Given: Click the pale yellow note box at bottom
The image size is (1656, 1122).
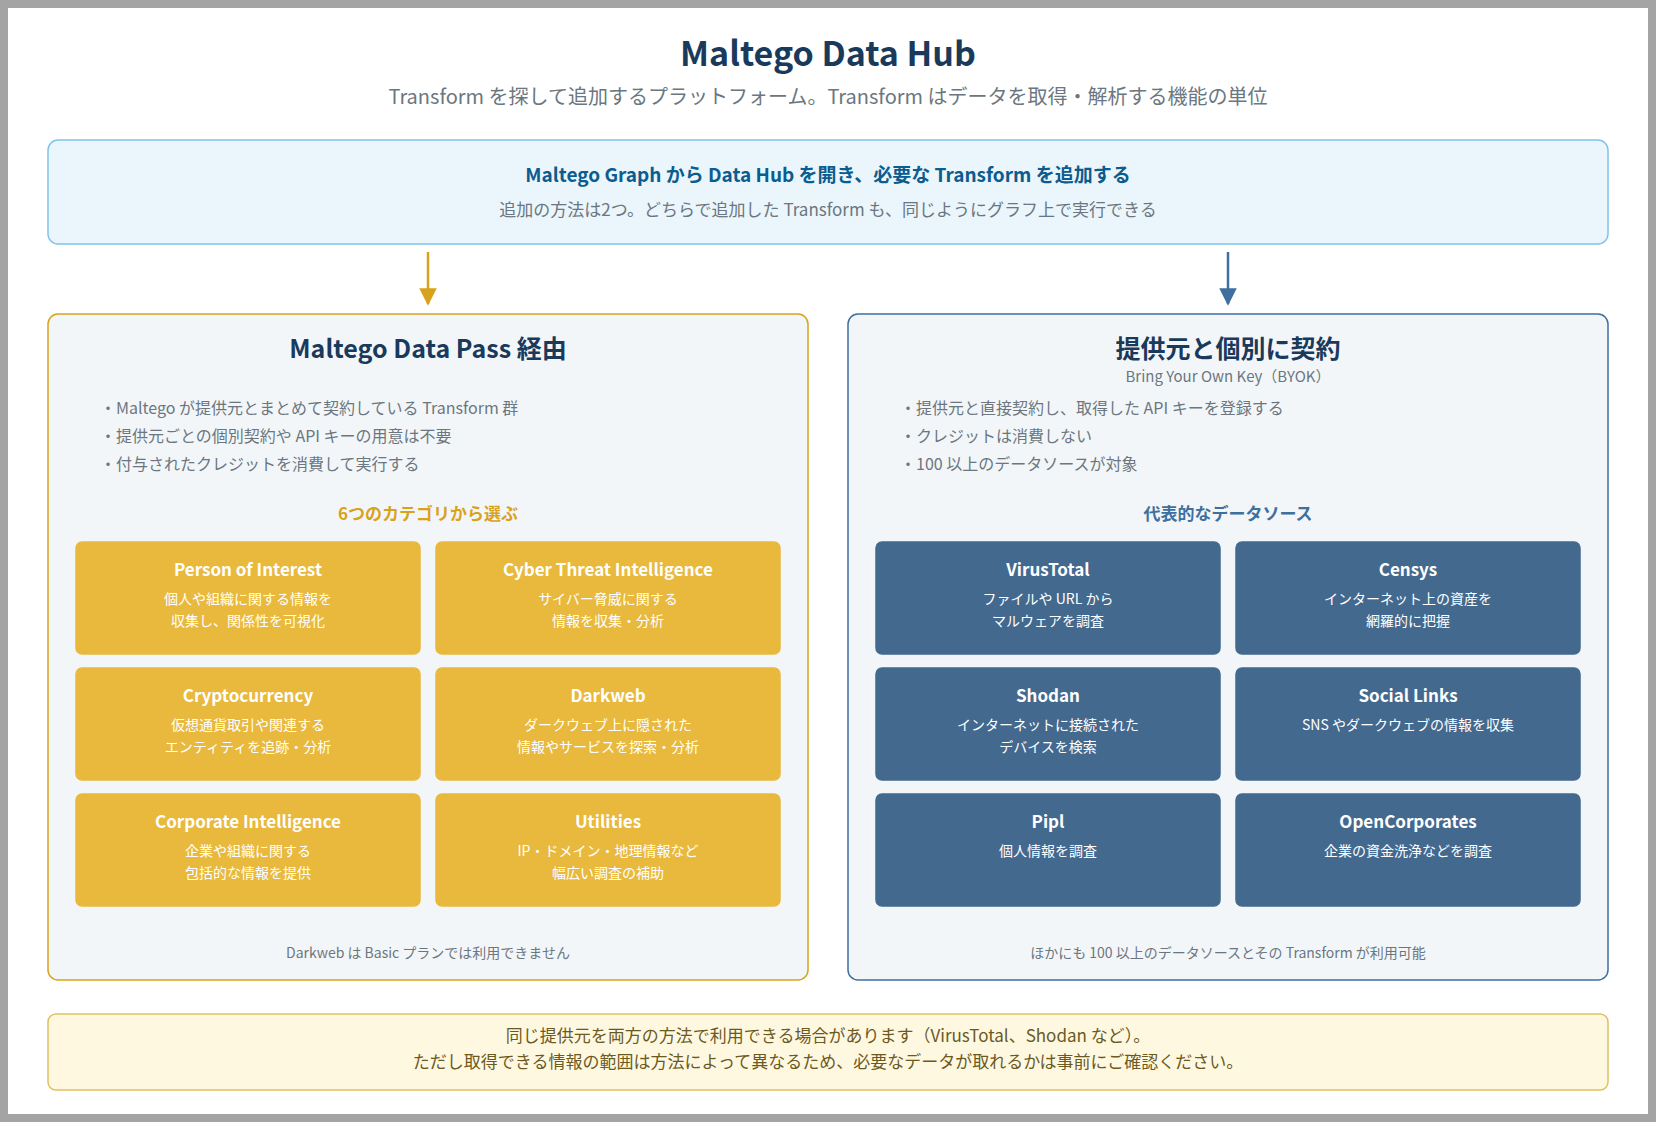Looking at the screenshot, I should pyautogui.click(x=828, y=1052).
